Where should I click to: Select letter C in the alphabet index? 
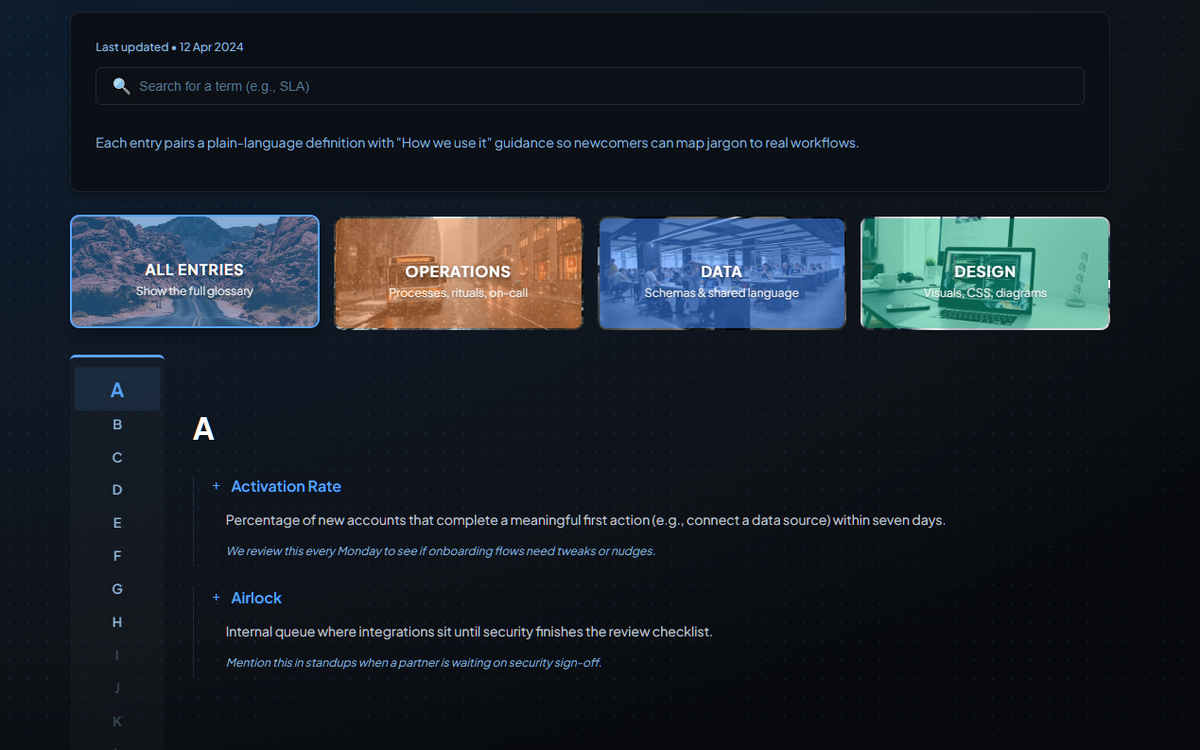tap(117, 457)
